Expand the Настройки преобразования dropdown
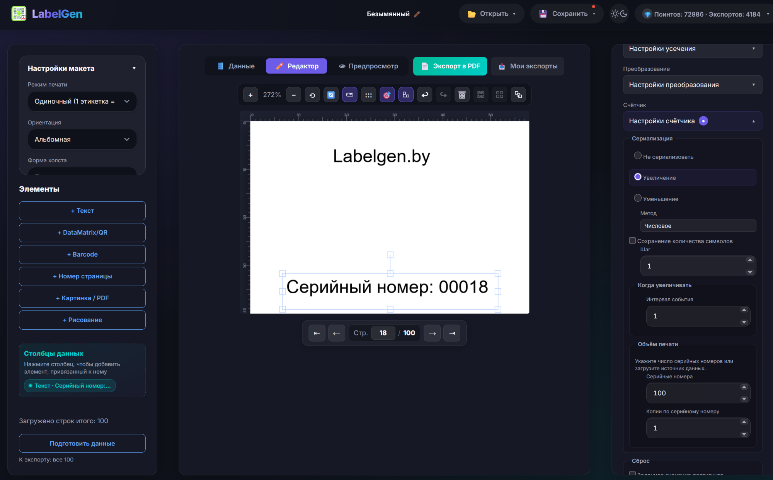The height and width of the screenshot is (480, 773). pyautogui.click(x=692, y=85)
